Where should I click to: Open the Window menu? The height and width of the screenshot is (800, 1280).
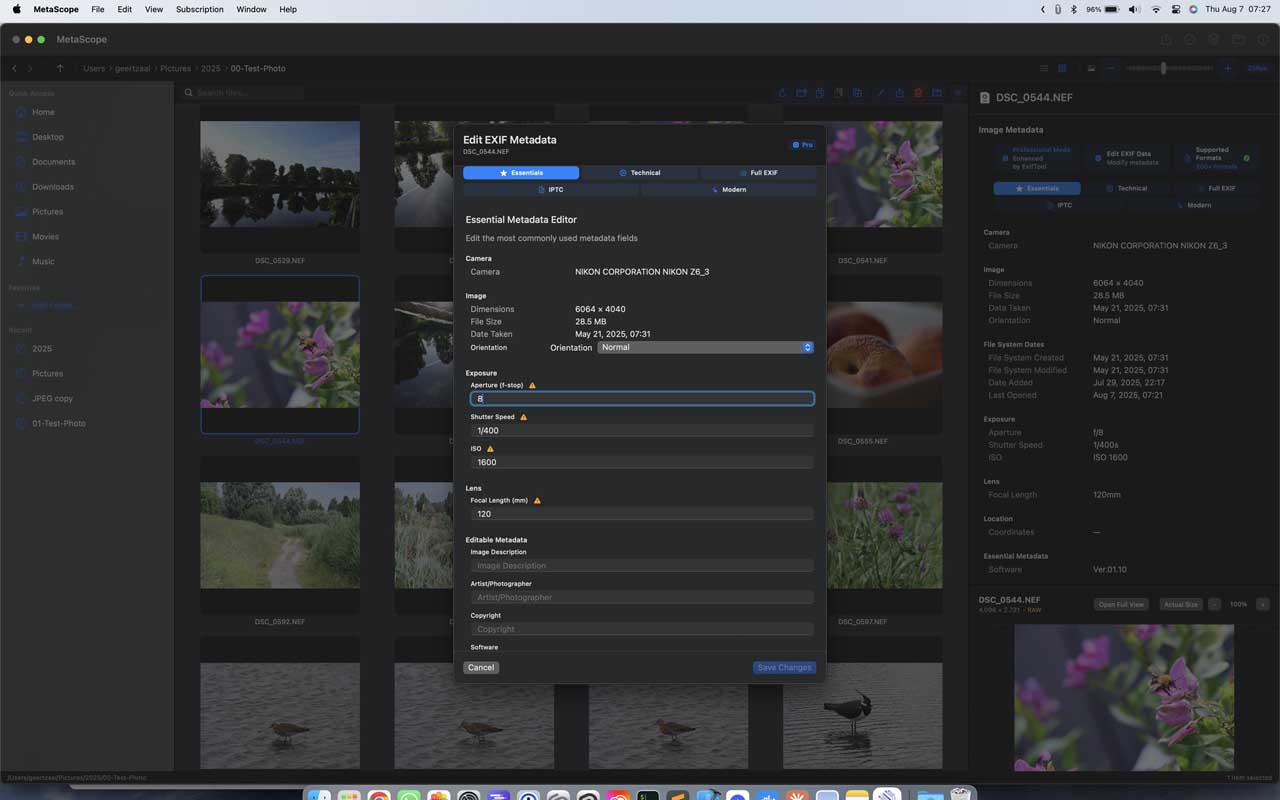[251, 9]
